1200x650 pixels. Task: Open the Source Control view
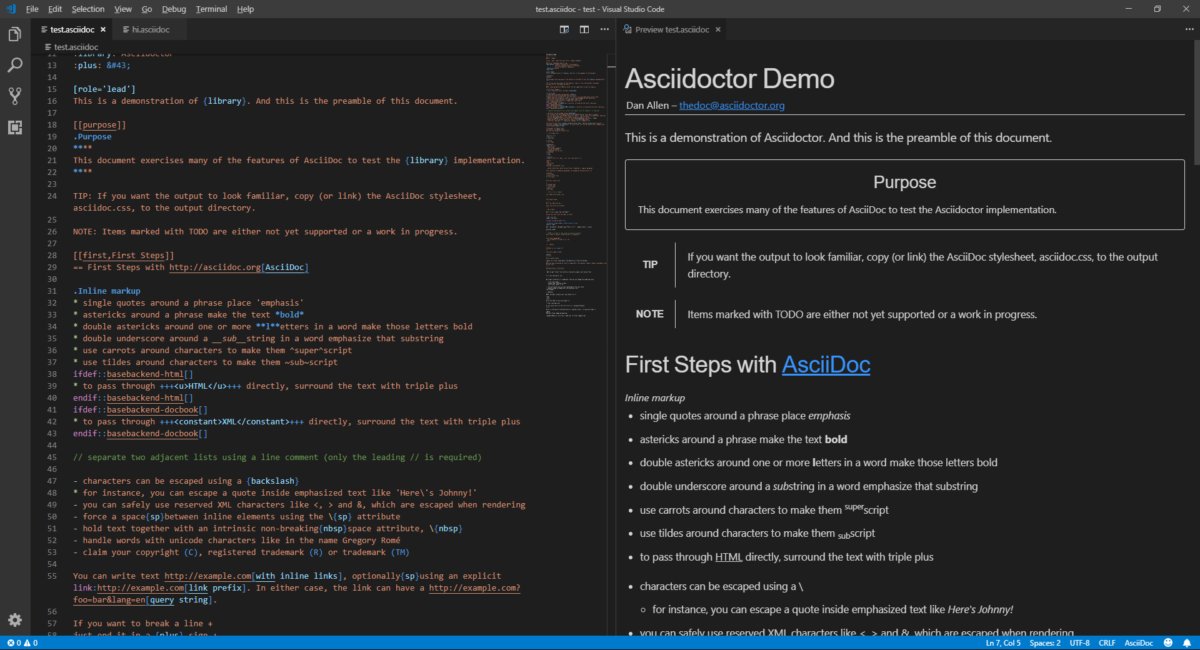(x=15, y=97)
